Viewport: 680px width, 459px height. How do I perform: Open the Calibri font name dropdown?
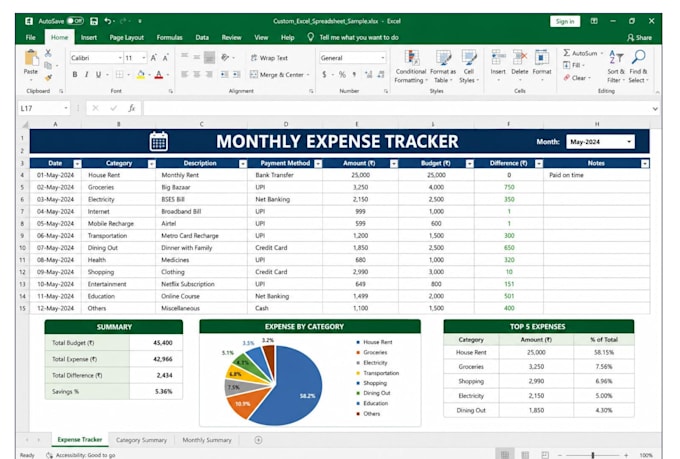[x=120, y=58]
